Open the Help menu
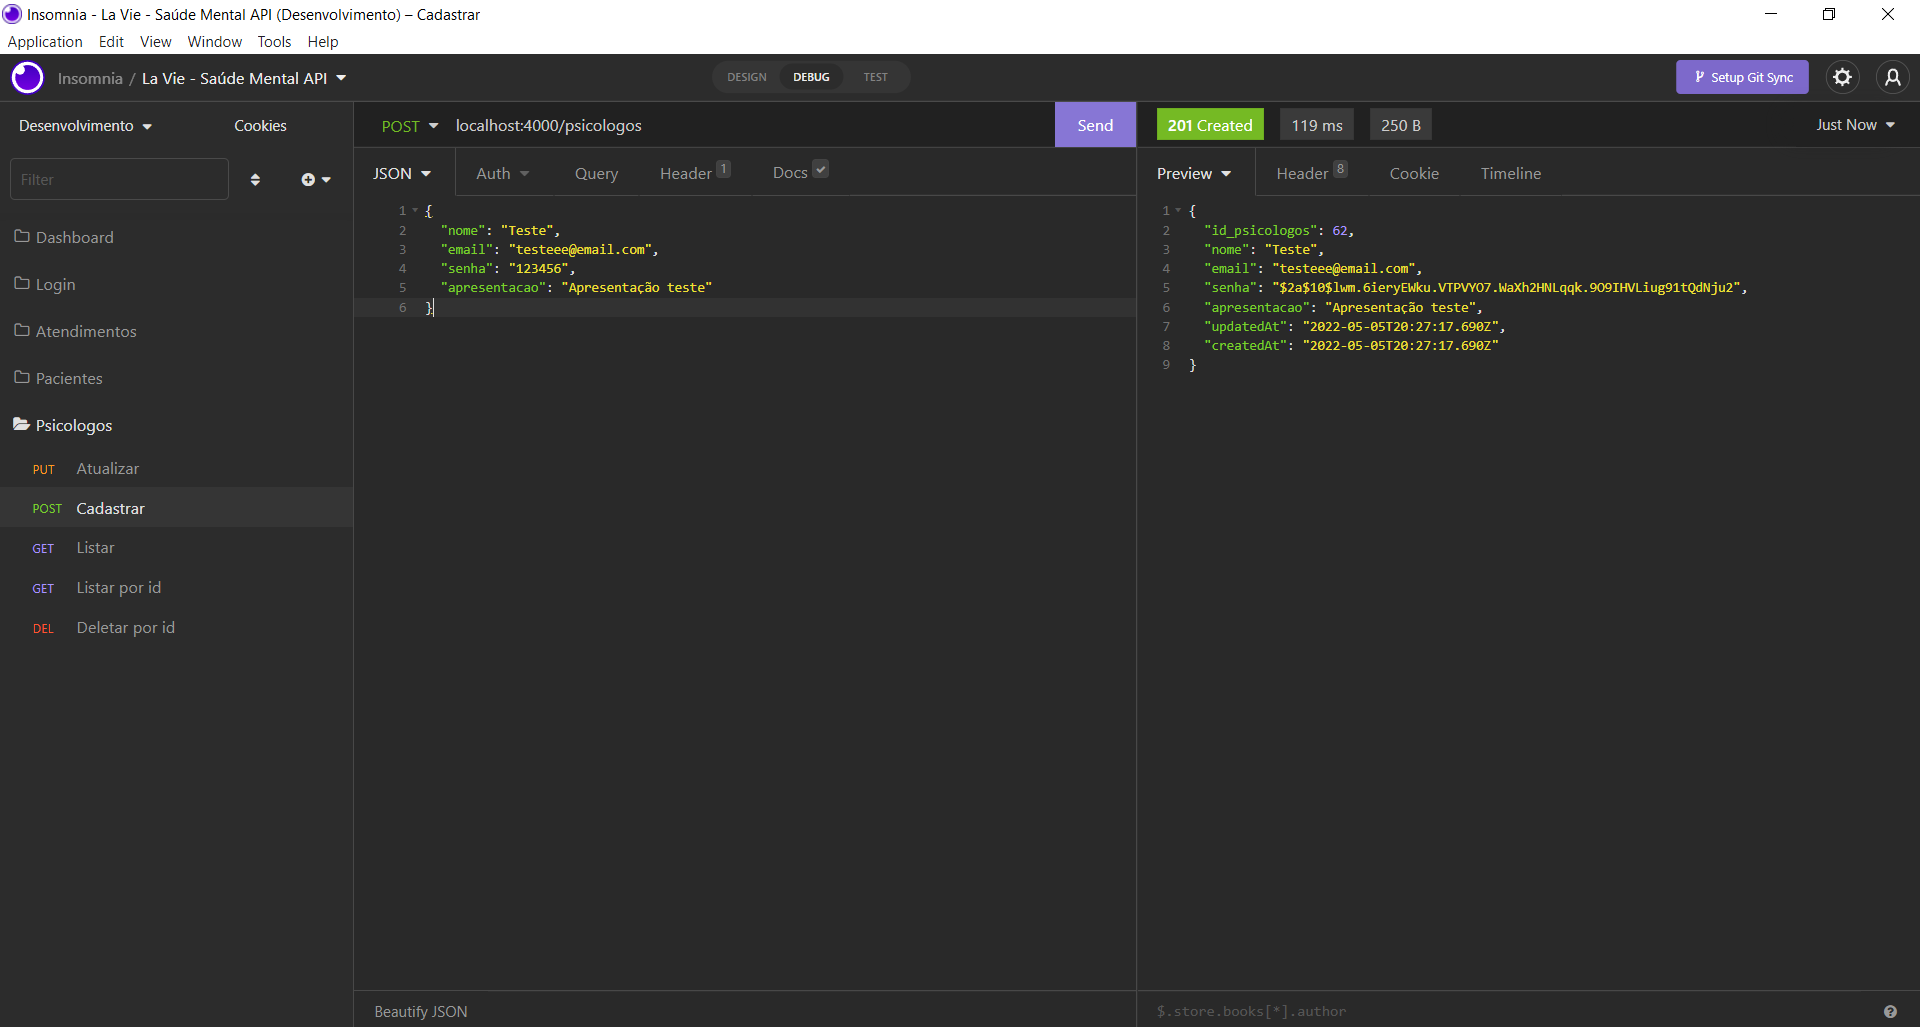 coord(323,42)
